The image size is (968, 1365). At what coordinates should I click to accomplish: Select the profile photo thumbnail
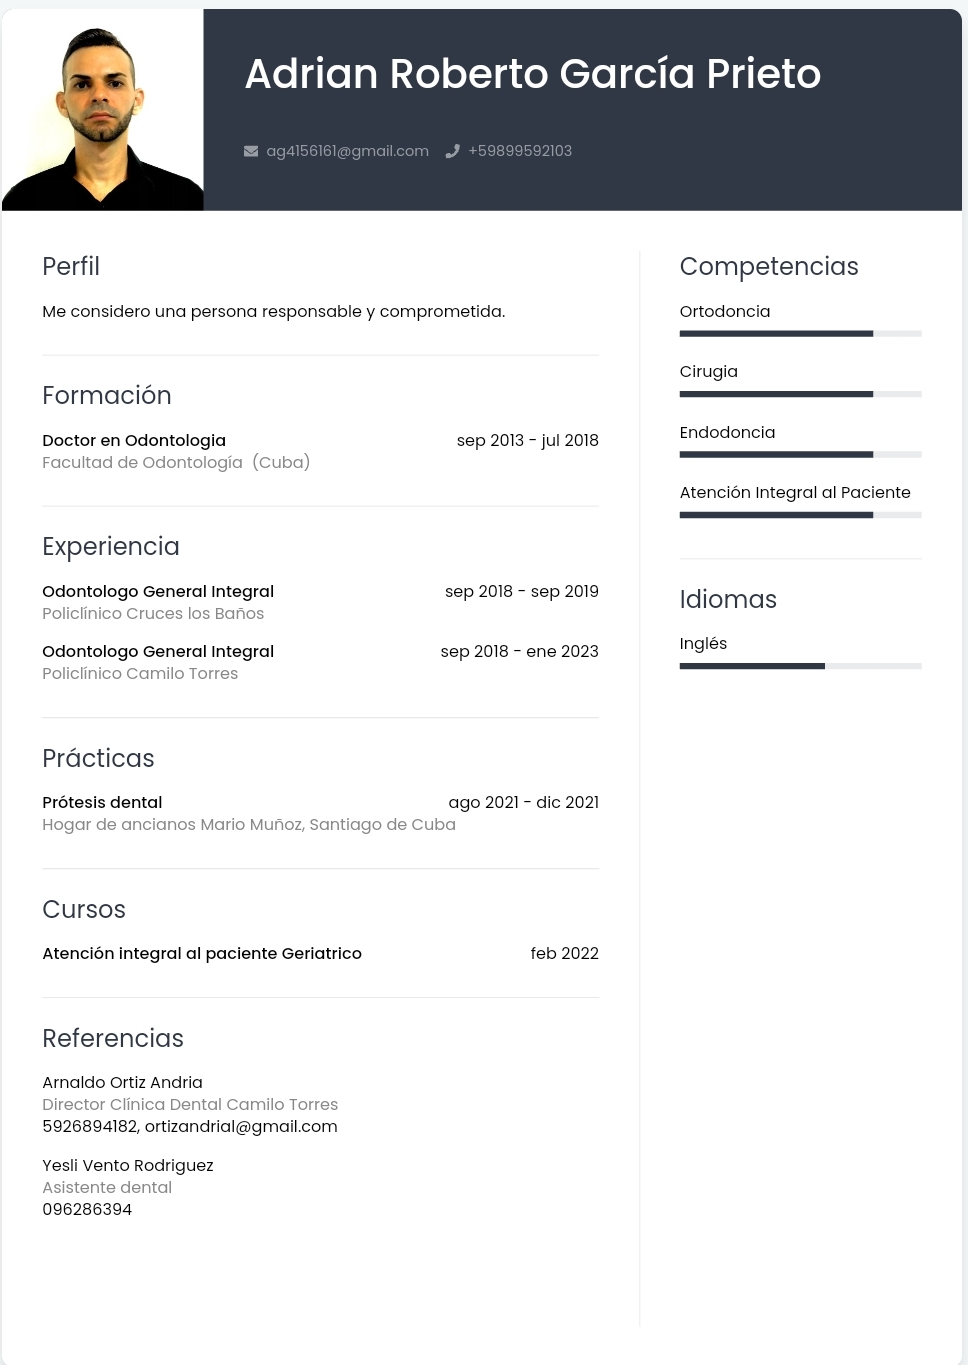click(x=103, y=110)
